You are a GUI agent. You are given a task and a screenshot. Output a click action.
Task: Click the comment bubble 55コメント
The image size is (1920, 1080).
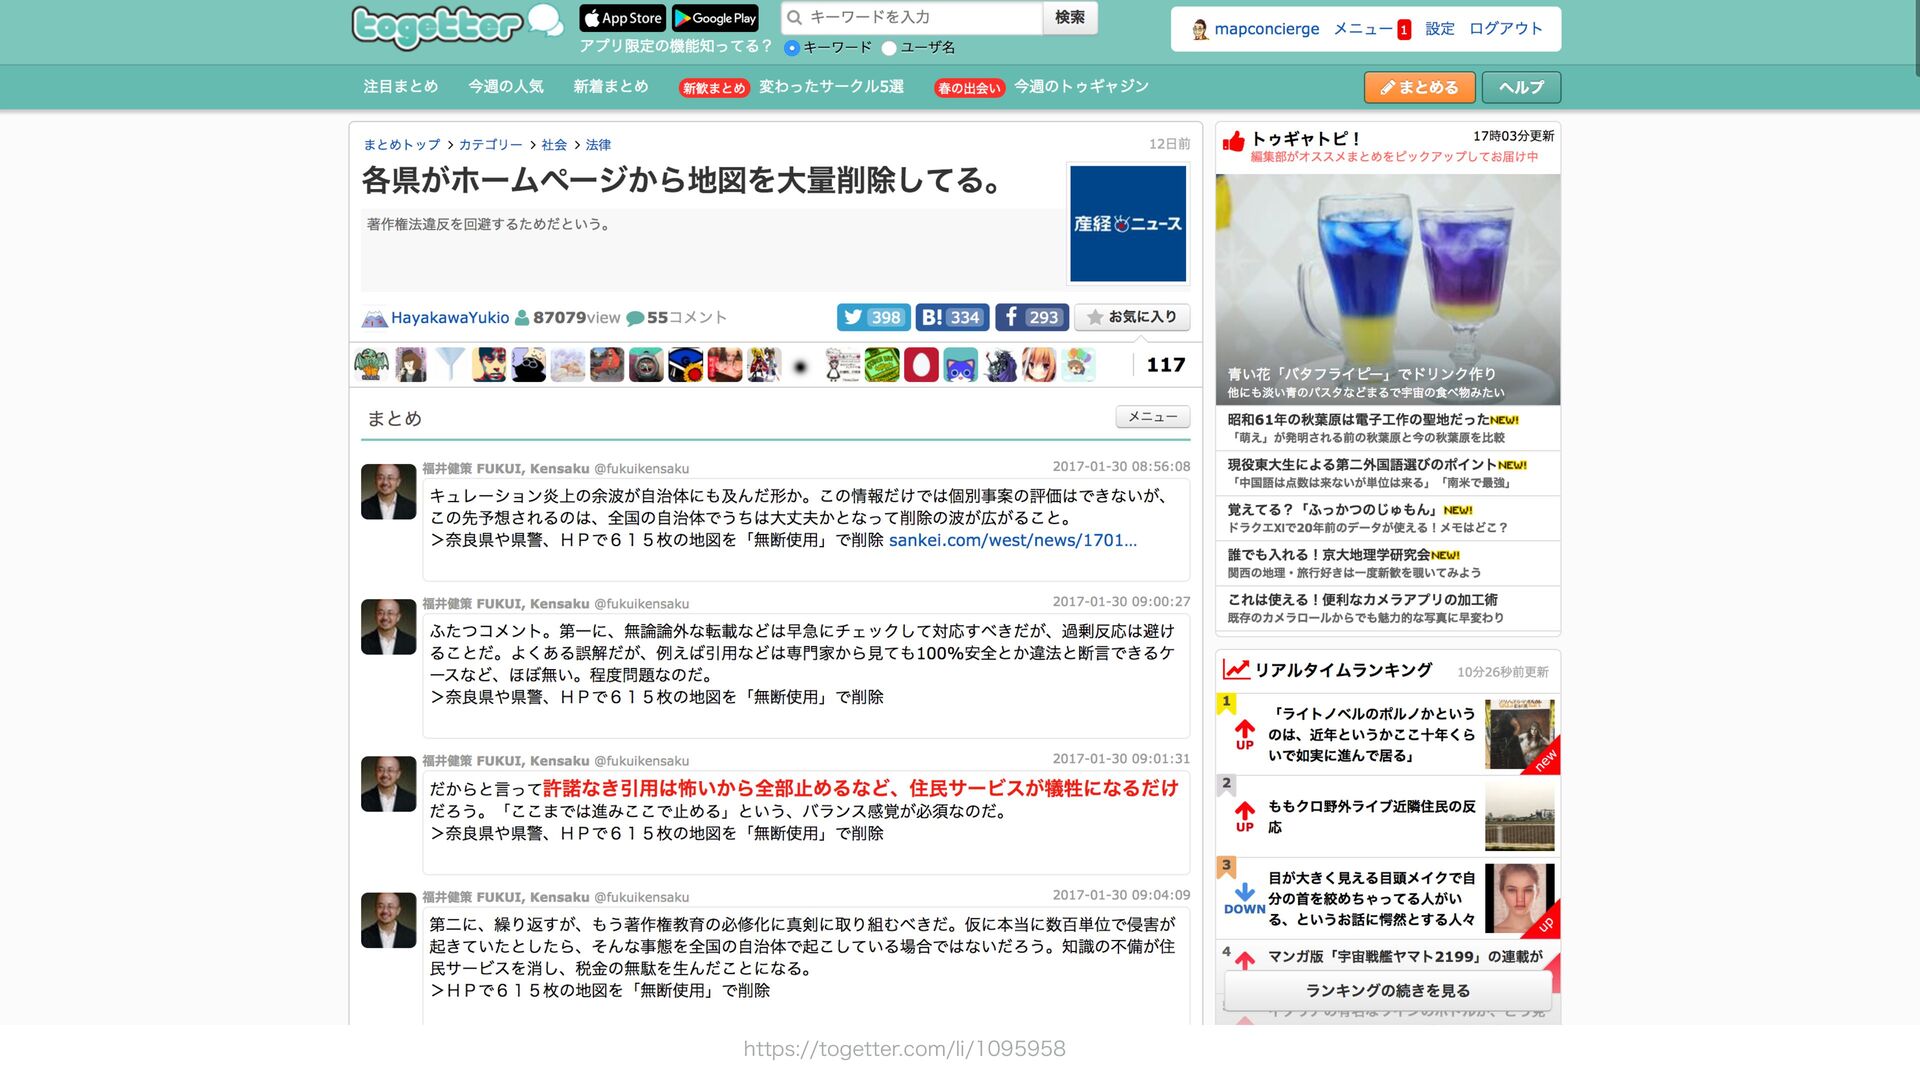click(676, 318)
